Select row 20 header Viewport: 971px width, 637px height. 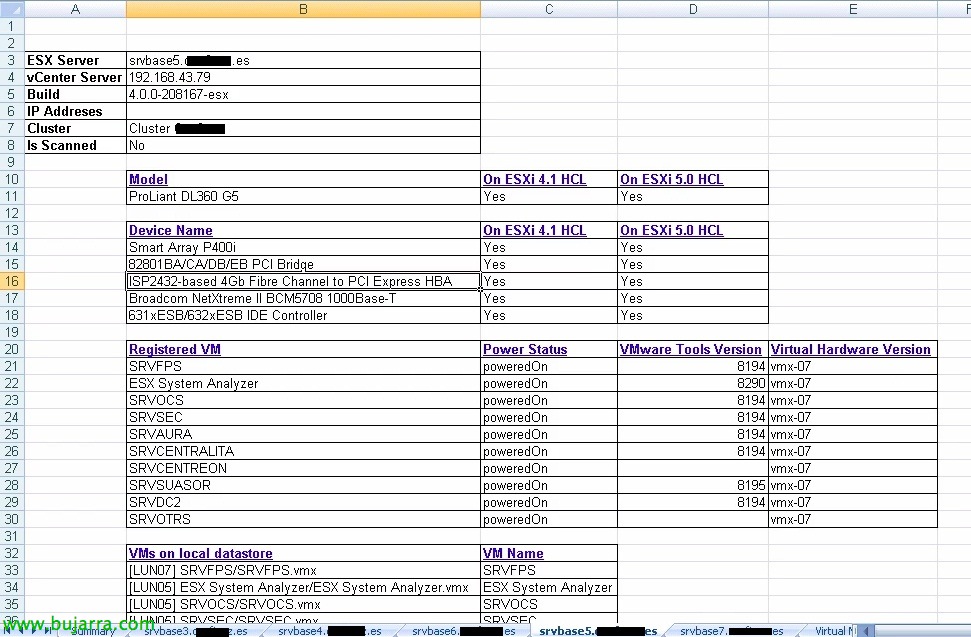12,349
